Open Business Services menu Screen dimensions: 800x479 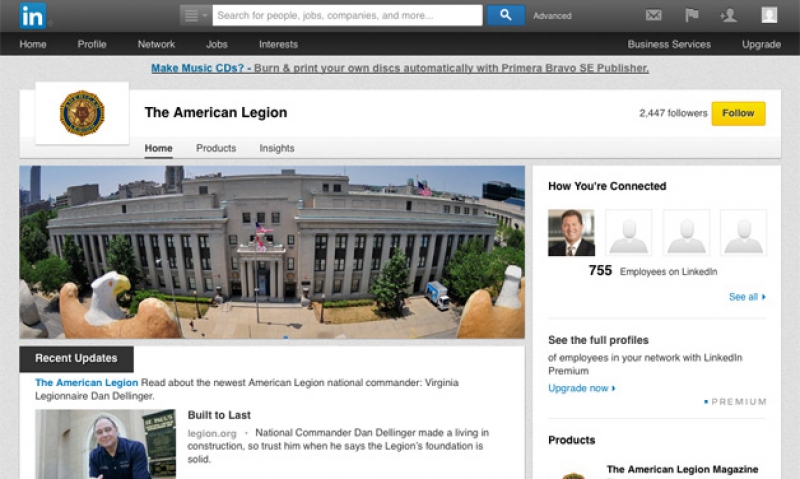pyautogui.click(x=669, y=44)
